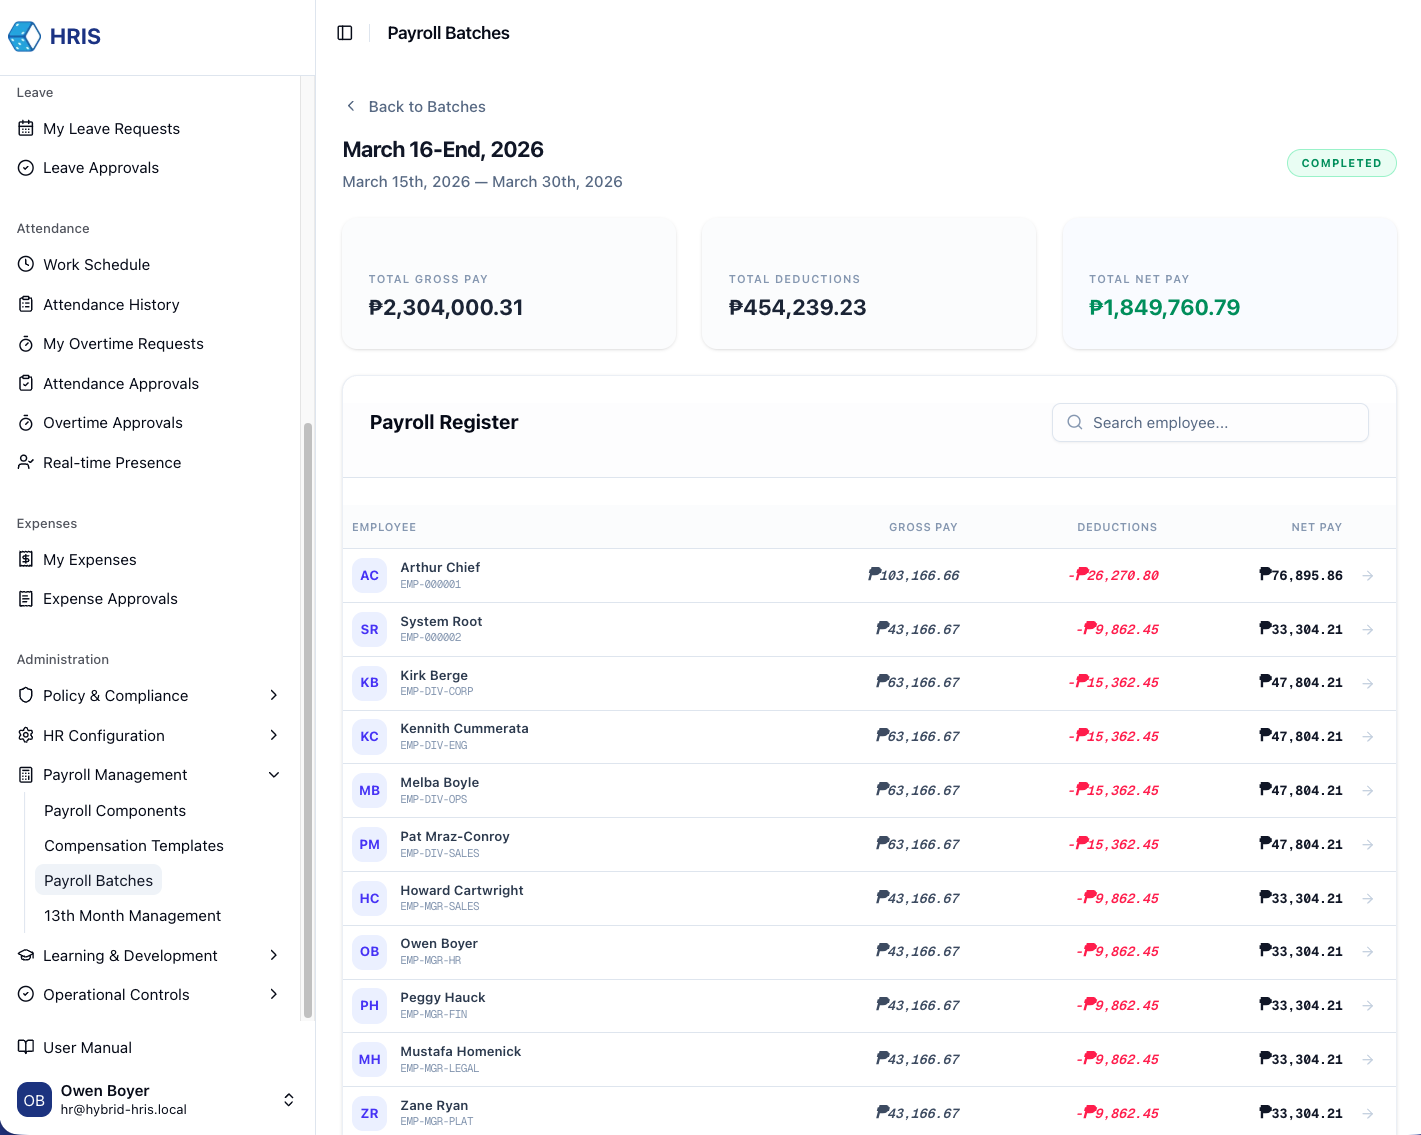Open Compensation Templates page
This screenshot has height=1135, width=1421.
(x=134, y=846)
